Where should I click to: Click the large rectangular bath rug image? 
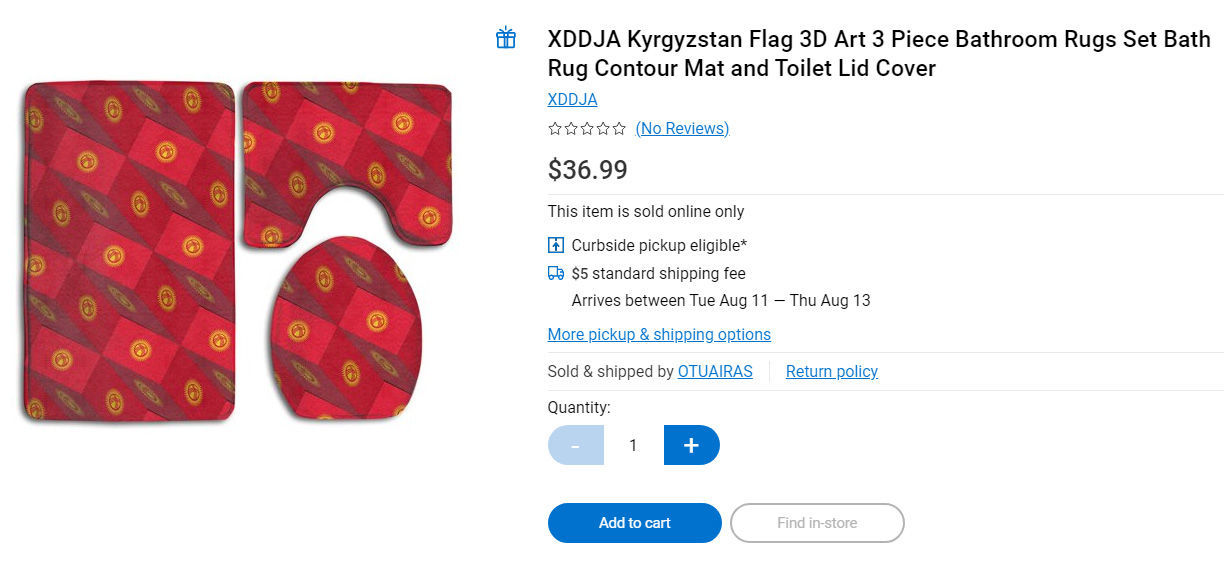(128, 250)
